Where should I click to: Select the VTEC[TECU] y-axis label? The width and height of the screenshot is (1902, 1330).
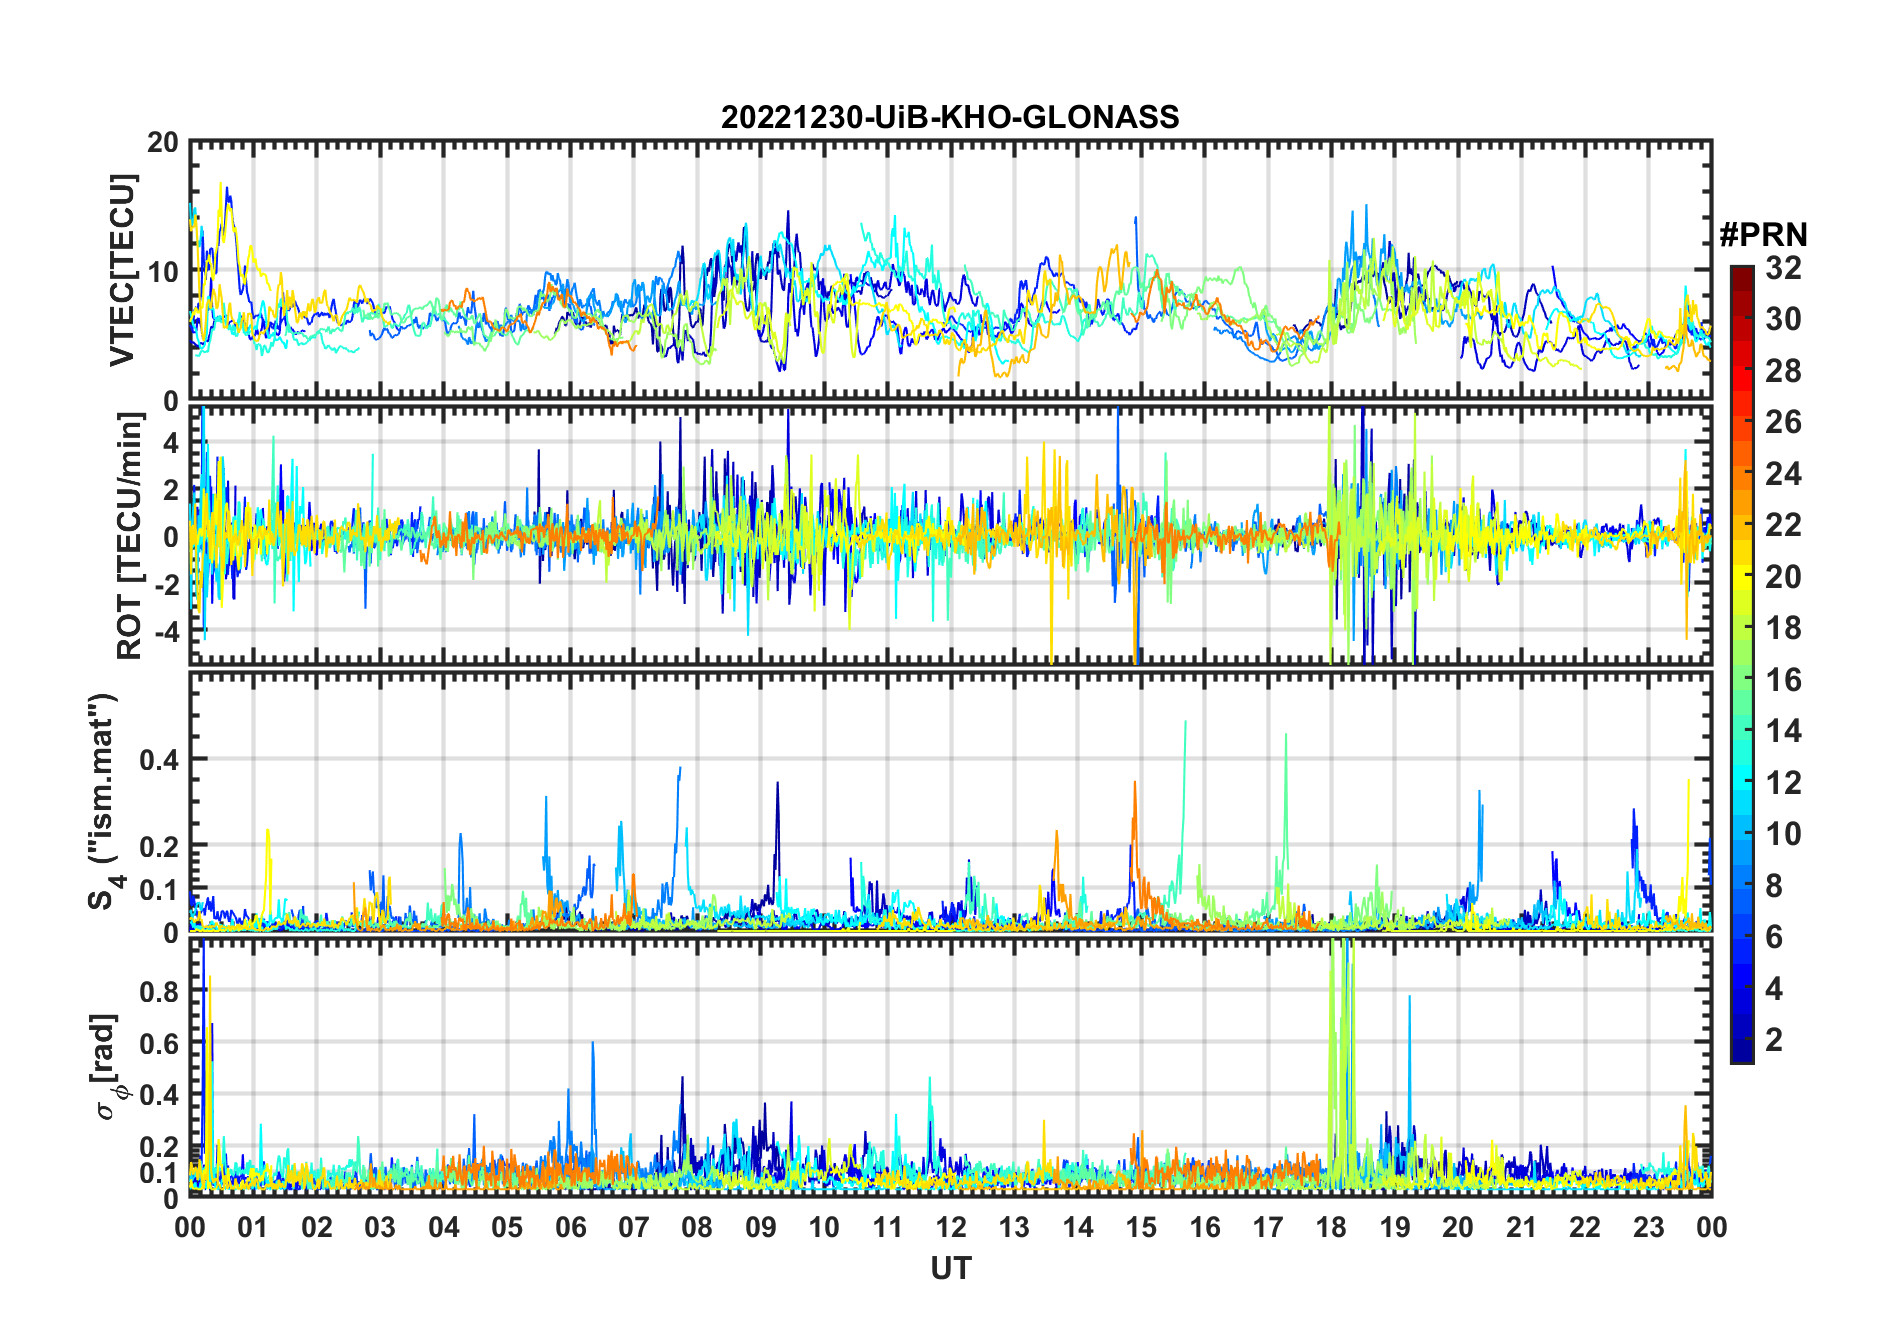point(123,270)
